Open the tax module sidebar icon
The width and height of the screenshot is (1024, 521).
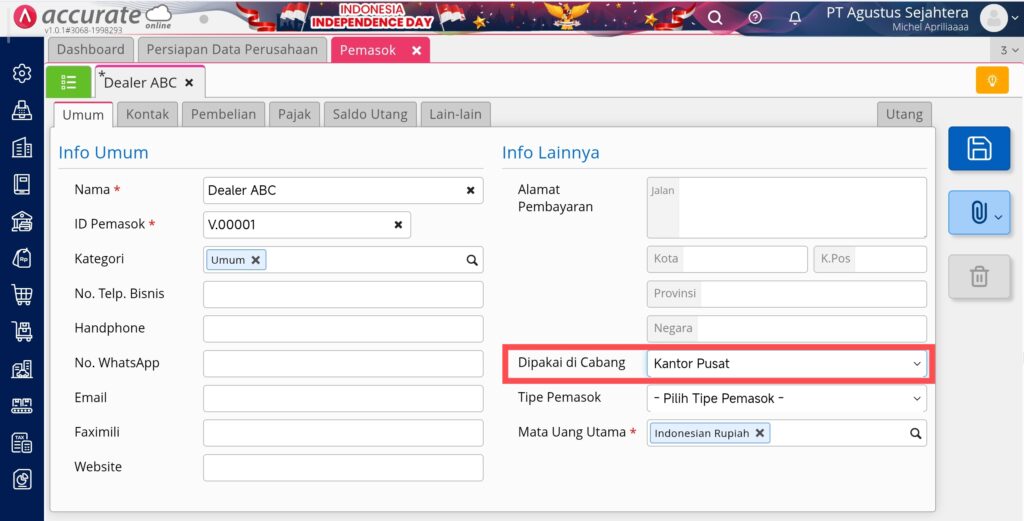point(22,443)
